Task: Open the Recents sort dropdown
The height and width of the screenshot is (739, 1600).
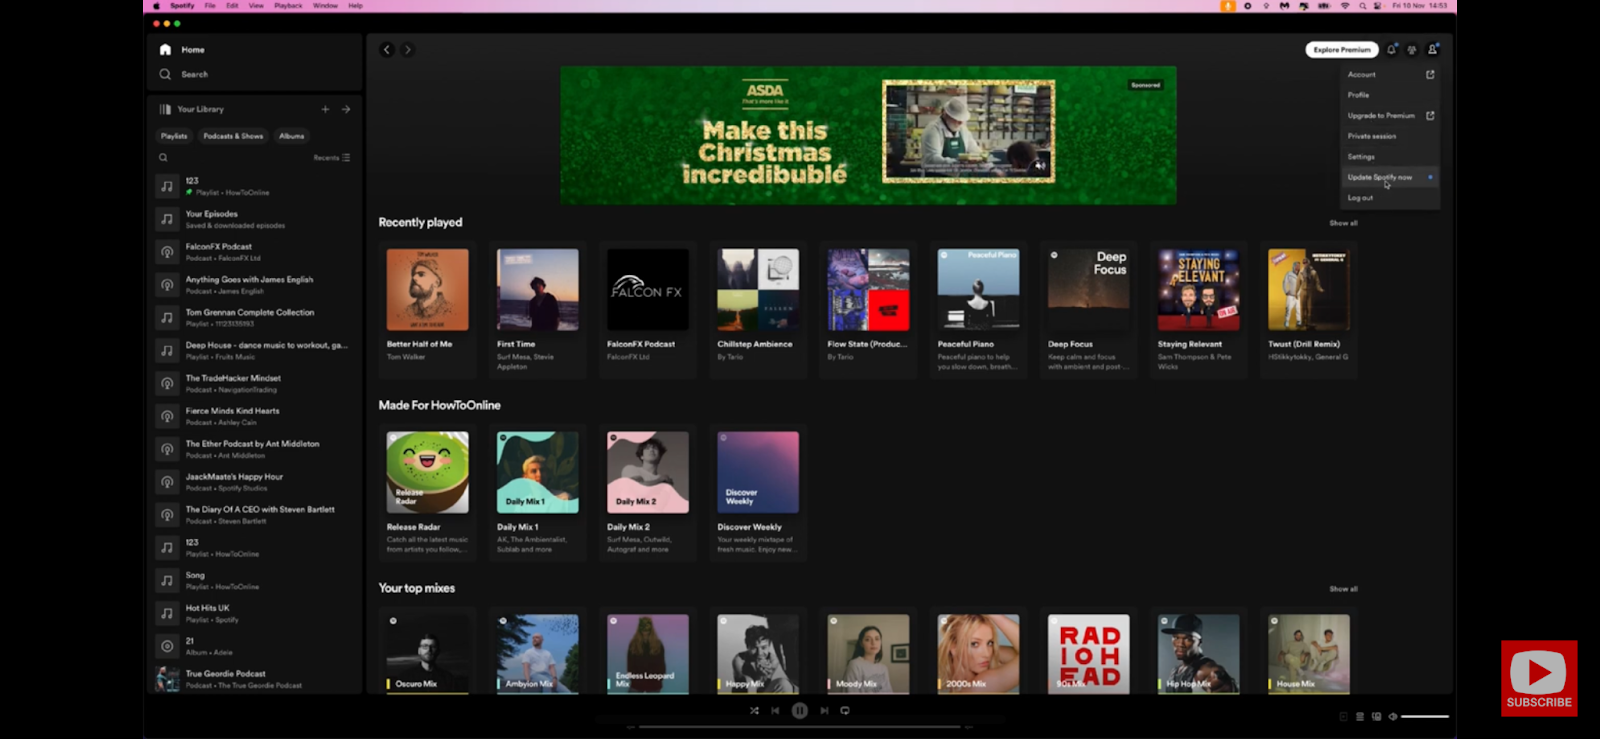Action: click(x=332, y=157)
